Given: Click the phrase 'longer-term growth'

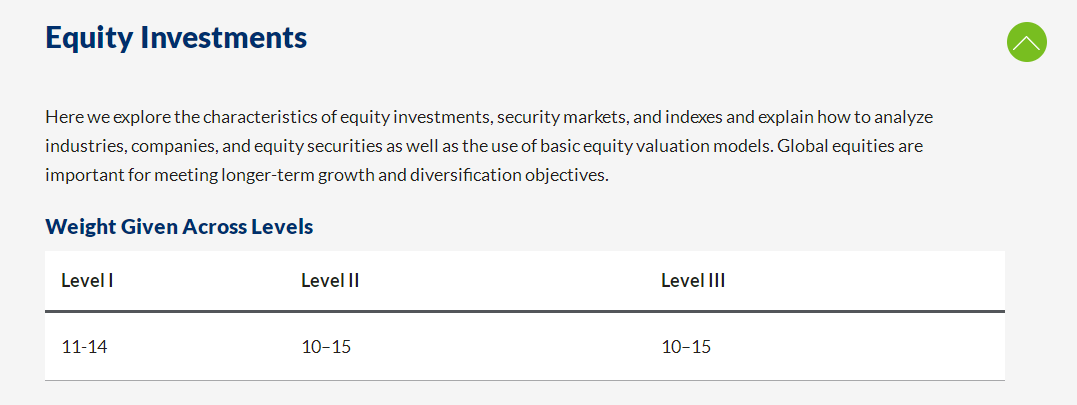Looking at the screenshot, I should click(x=297, y=175).
